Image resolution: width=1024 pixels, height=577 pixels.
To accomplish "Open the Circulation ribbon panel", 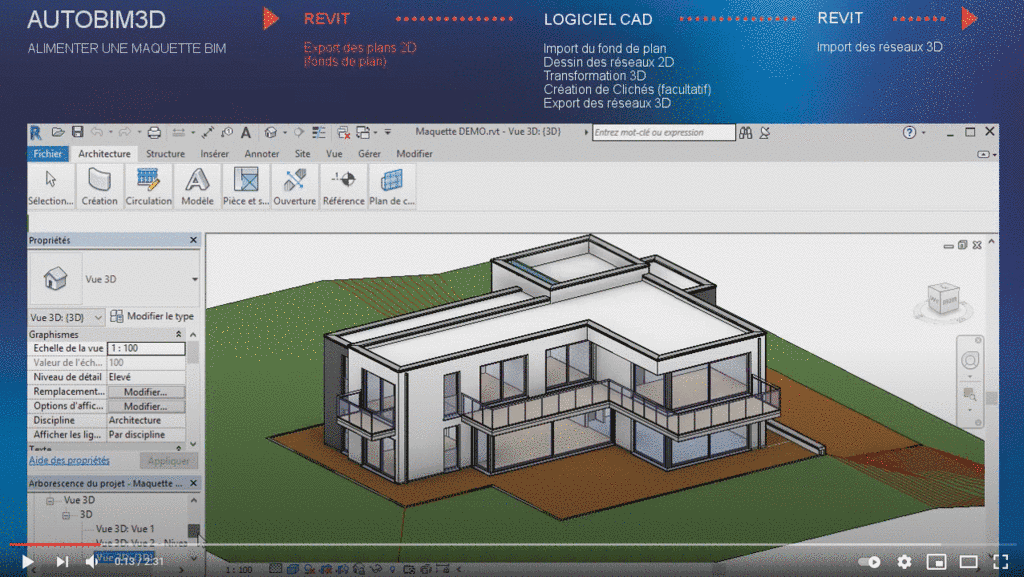I will click(148, 187).
